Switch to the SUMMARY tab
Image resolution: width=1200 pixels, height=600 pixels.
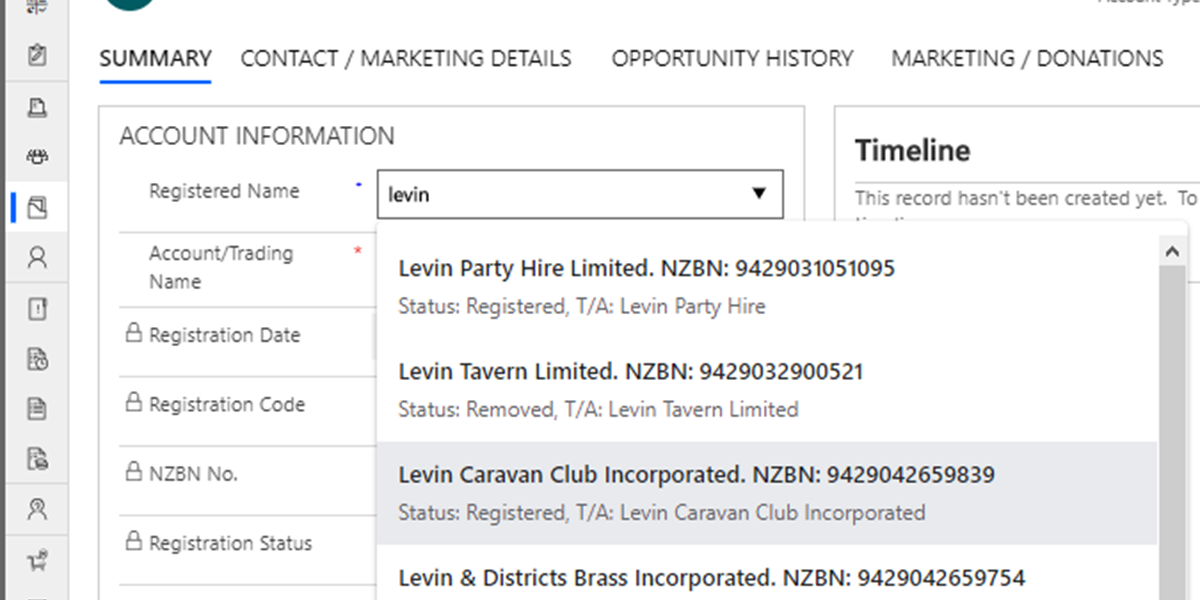click(155, 58)
